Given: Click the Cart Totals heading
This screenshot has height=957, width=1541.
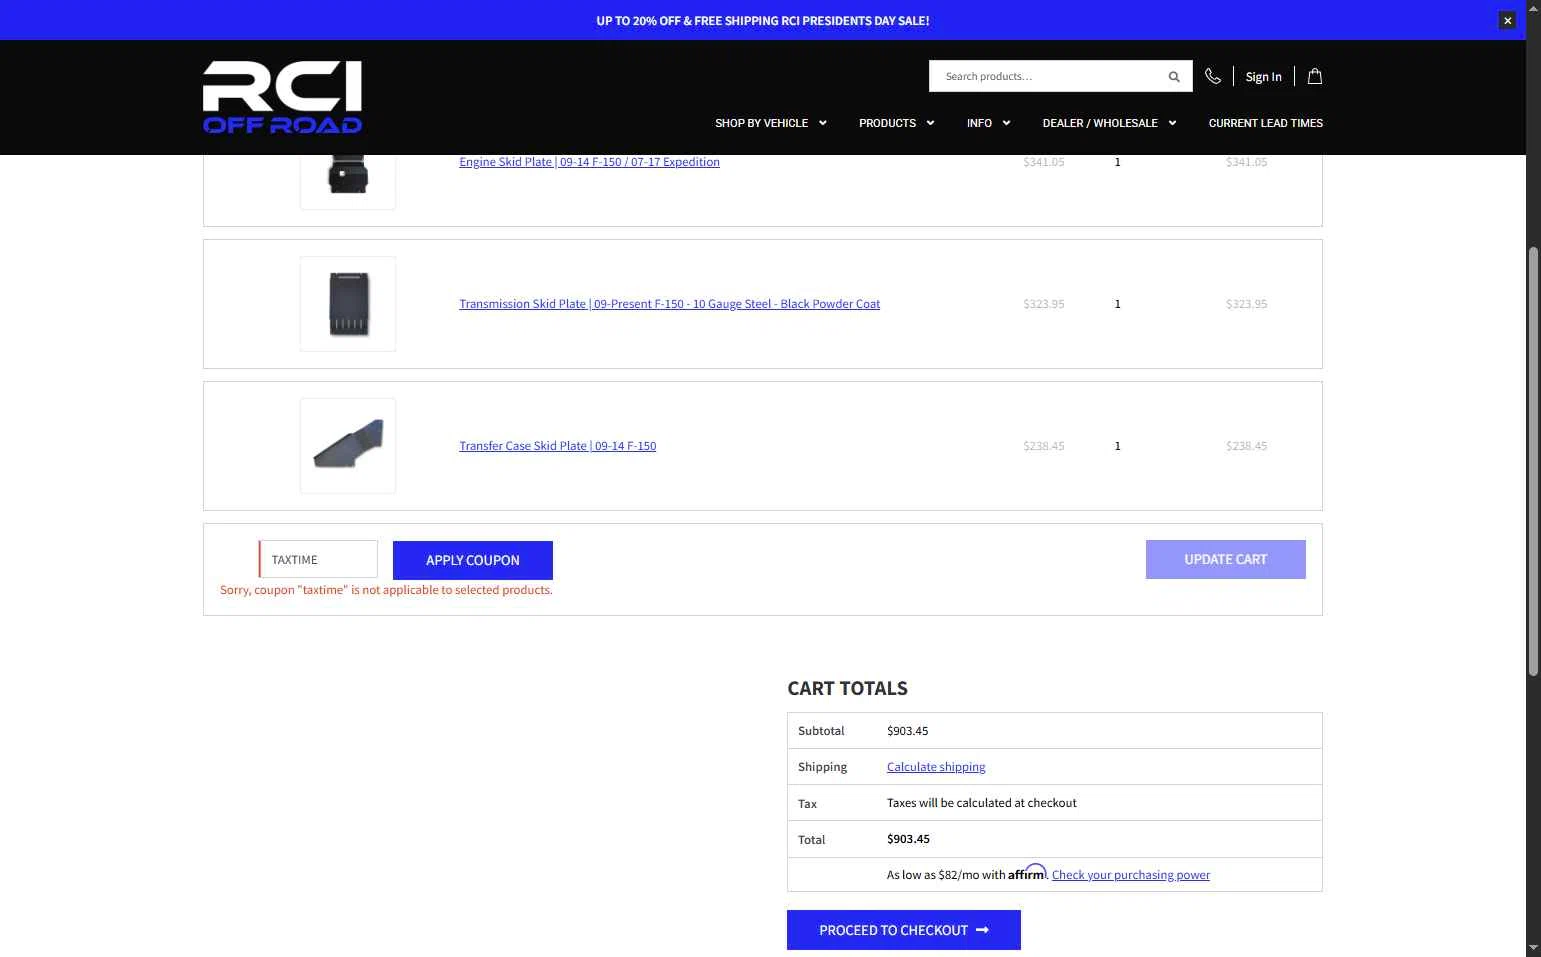Looking at the screenshot, I should point(847,688).
